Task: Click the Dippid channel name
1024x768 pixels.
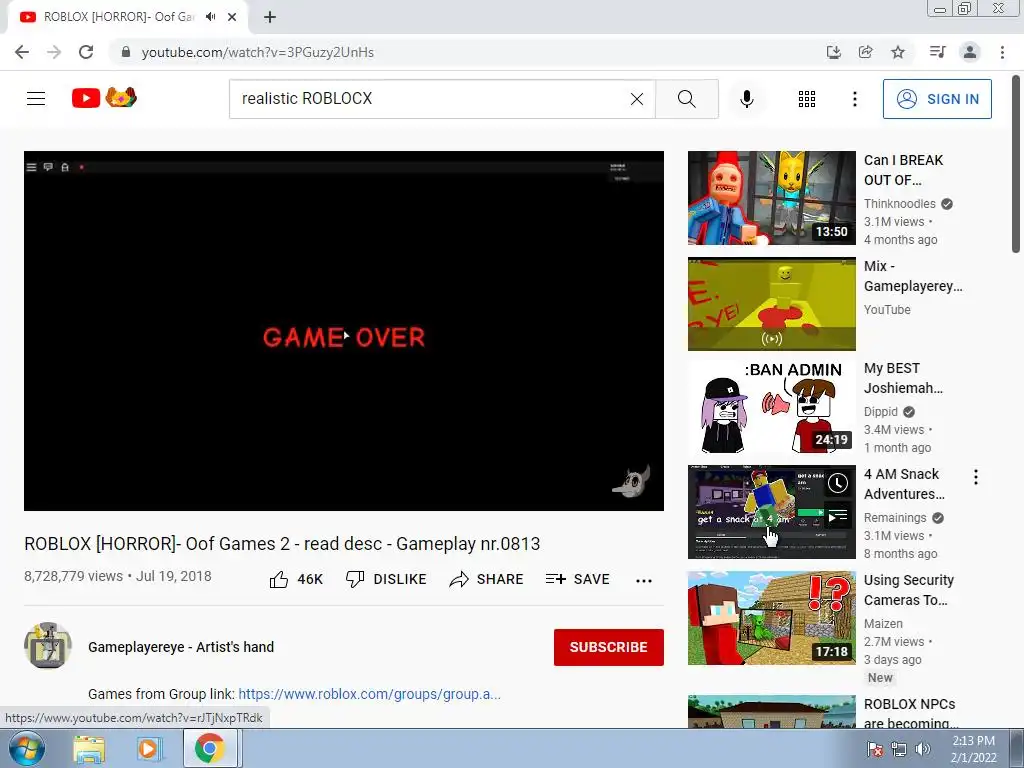Action: pyautogui.click(x=880, y=412)
